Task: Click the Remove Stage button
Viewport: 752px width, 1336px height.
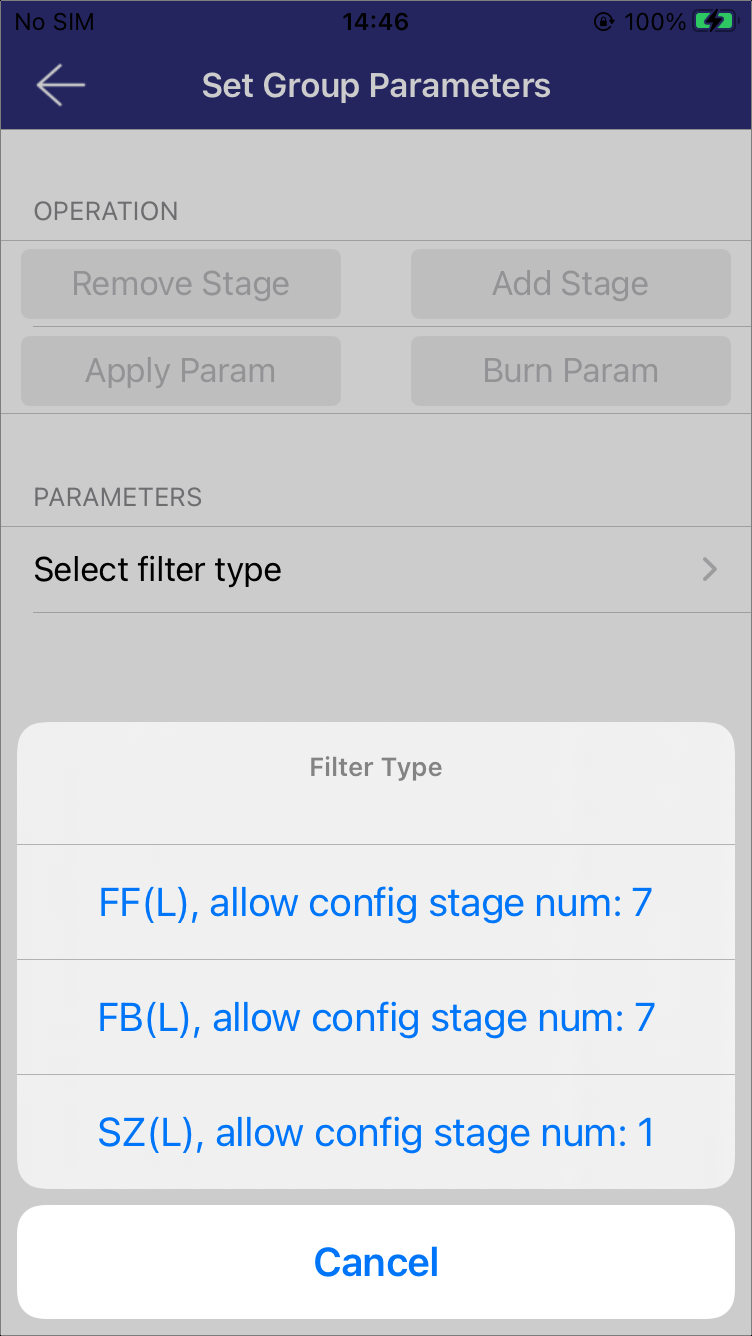Action: tap(181, 284)
